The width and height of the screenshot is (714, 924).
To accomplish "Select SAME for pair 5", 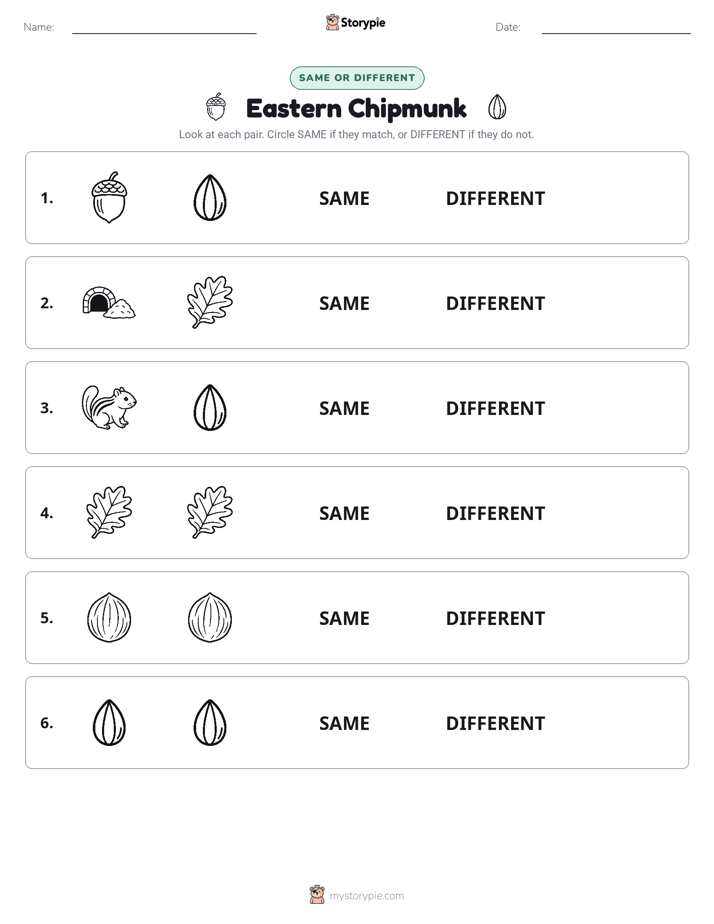I will [x=344, y=618].
